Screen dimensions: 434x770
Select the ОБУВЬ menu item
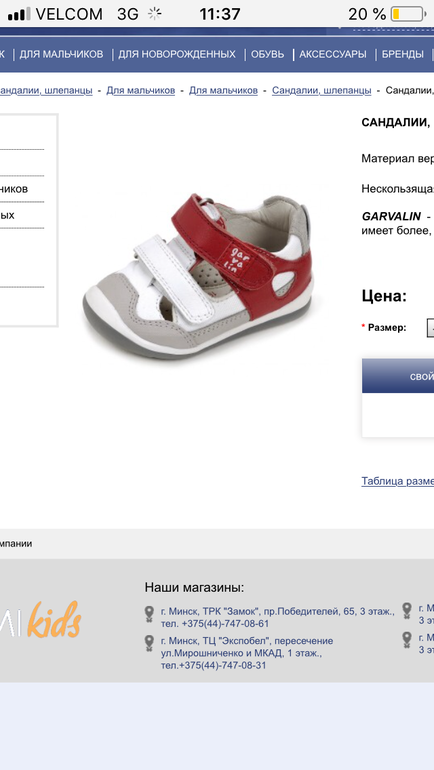(268, 54)
